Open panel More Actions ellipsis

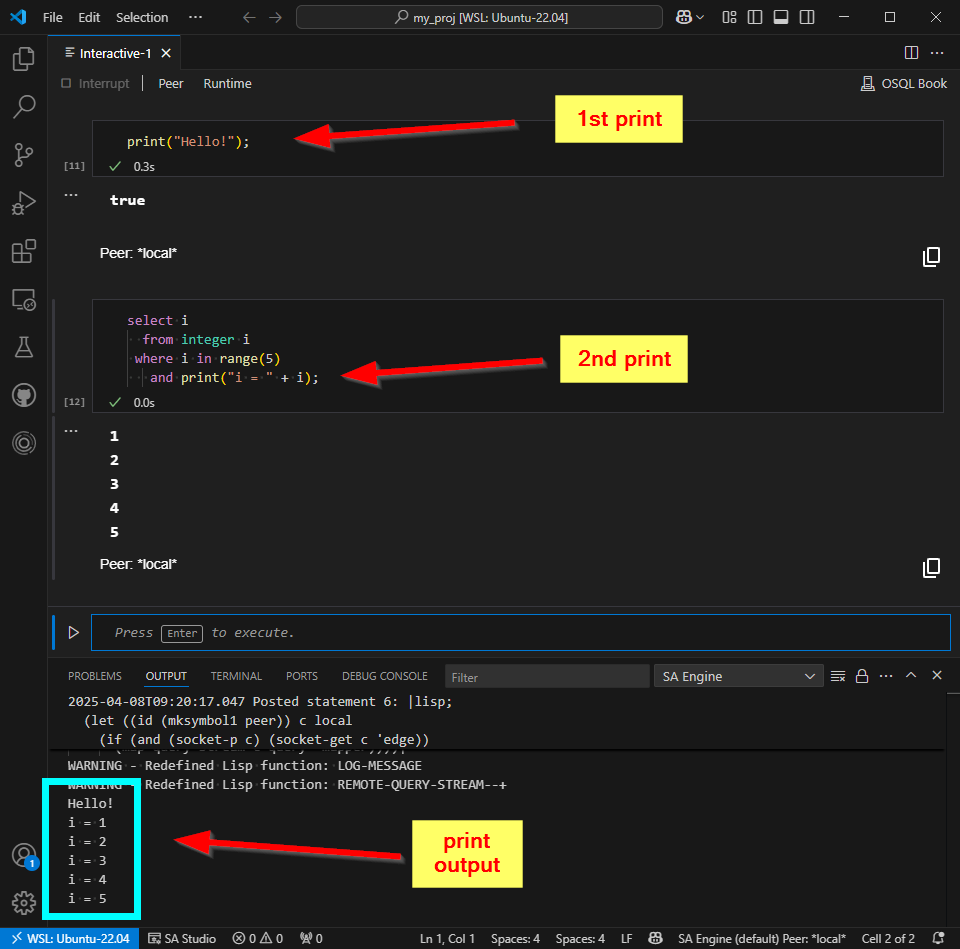[886, 676]
